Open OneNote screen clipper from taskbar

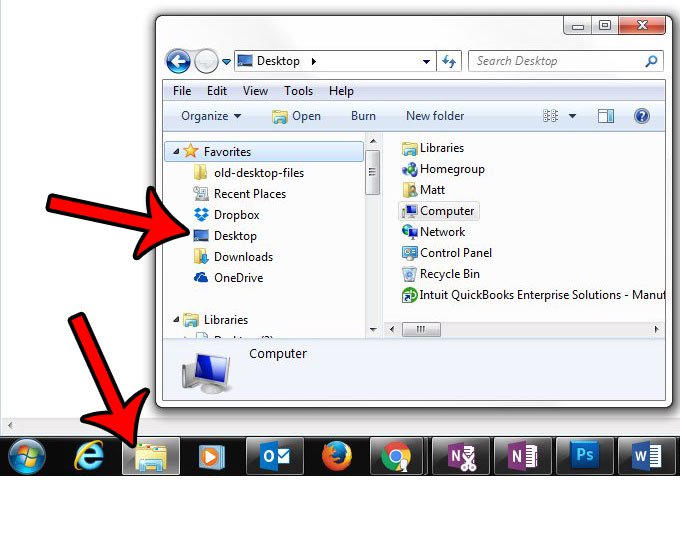click(x=461, y=456)
